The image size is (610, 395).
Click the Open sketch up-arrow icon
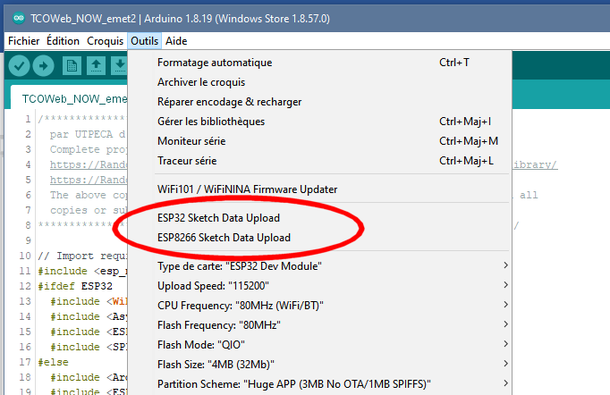(96, 66)
